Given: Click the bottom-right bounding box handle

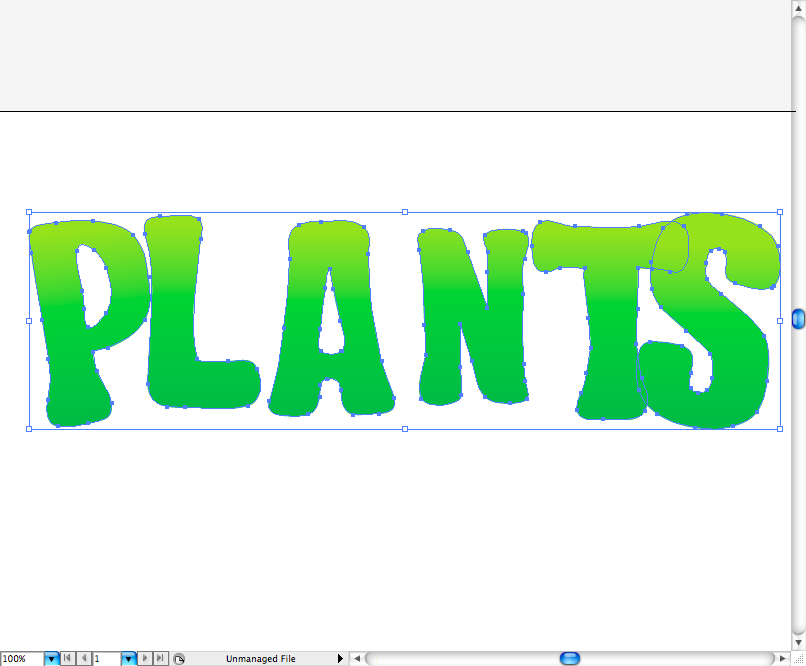Looking at the screenshot, I should pyautogui.click(x=780, y=429).
